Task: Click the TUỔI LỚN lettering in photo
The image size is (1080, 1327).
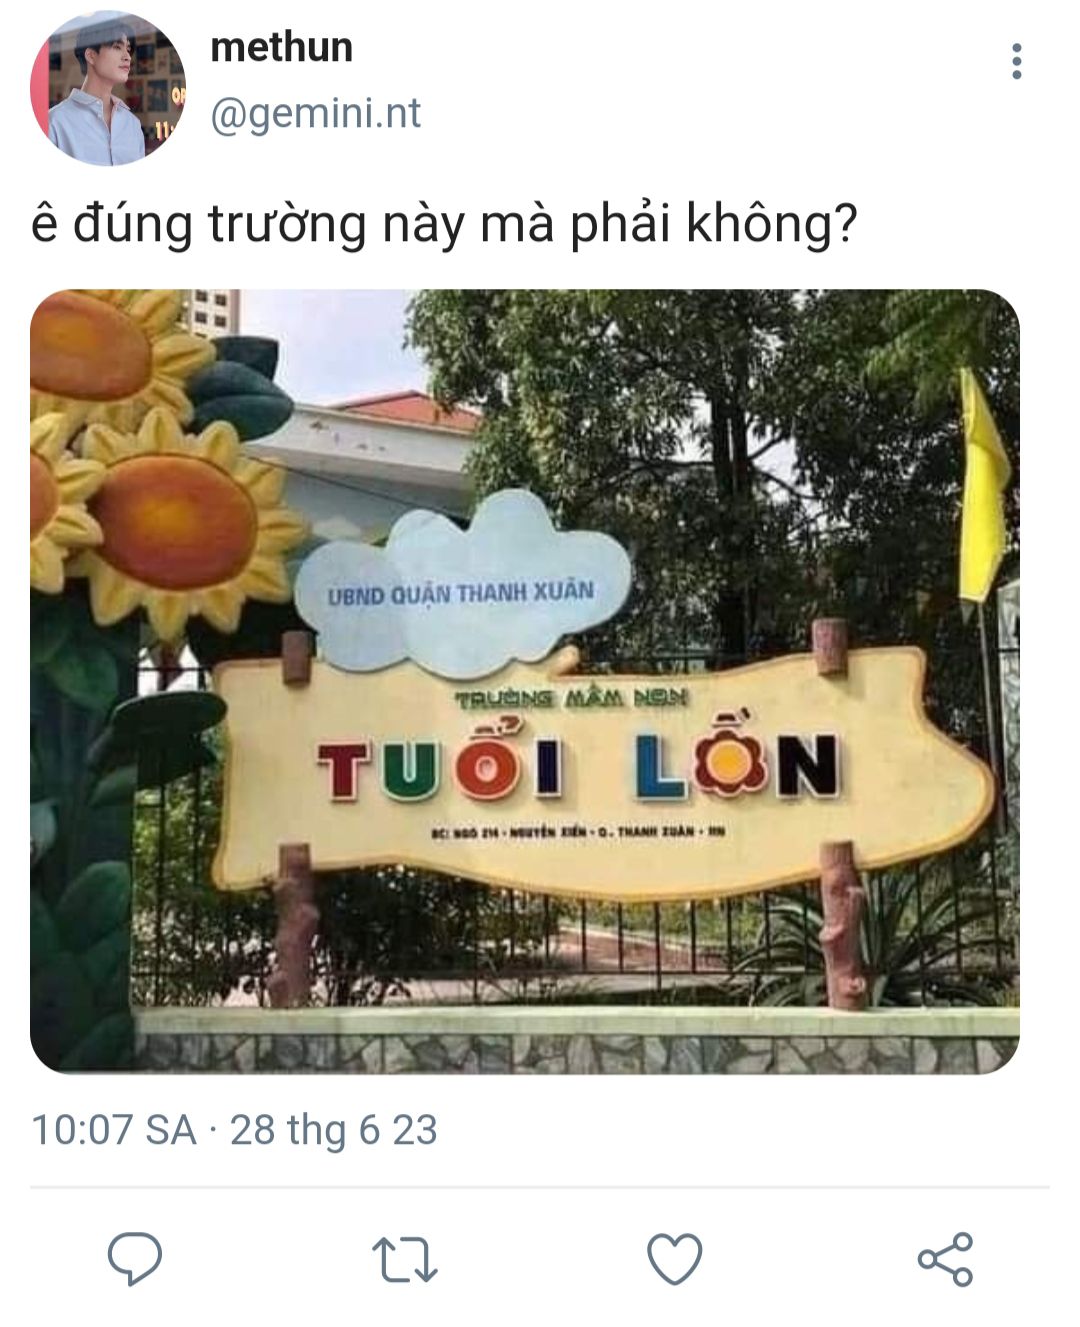Action: pyautogui.click(x=578, y=766)
